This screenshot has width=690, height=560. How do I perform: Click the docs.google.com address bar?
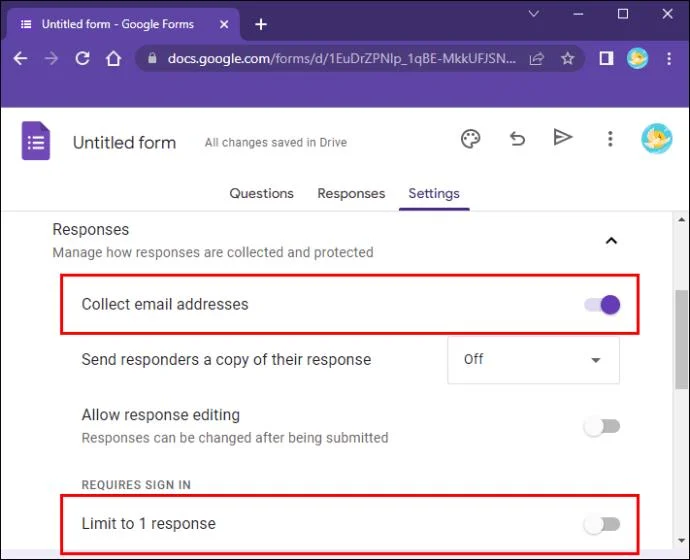pos(341,58)
